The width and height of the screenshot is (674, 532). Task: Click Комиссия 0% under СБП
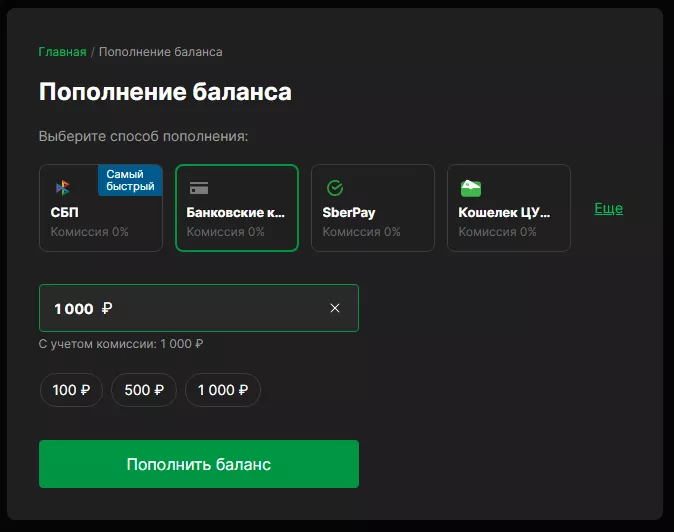(x=89, y=232)
